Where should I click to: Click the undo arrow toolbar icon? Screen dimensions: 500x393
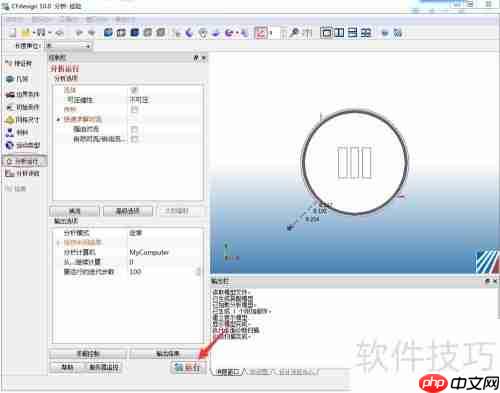[79, 33]
